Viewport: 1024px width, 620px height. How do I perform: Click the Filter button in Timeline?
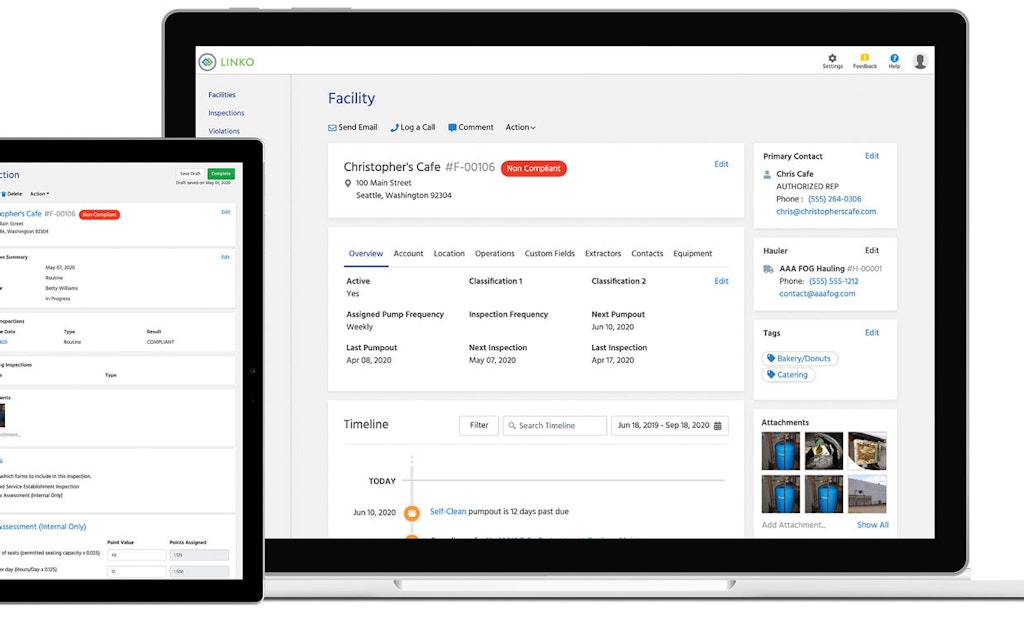pos(479,425)
